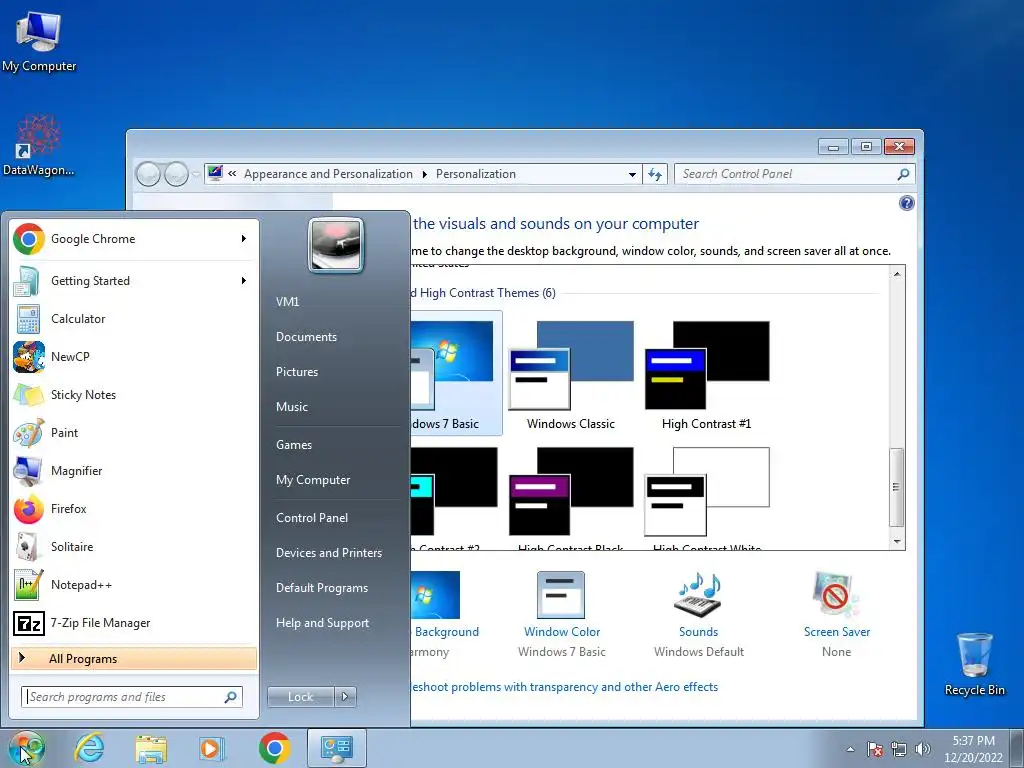
Task: Open Internet Explorer on taskbar
Action: [x=89, y=748]
